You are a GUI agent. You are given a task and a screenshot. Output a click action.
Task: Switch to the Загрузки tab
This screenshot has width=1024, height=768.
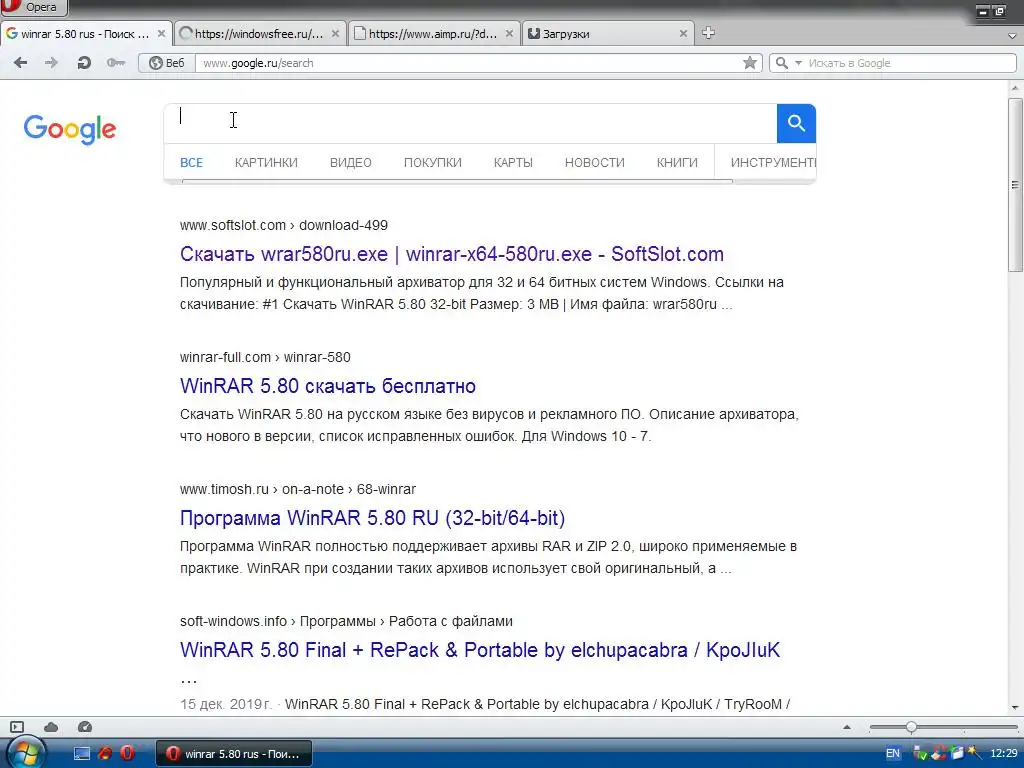pos(607,34)
